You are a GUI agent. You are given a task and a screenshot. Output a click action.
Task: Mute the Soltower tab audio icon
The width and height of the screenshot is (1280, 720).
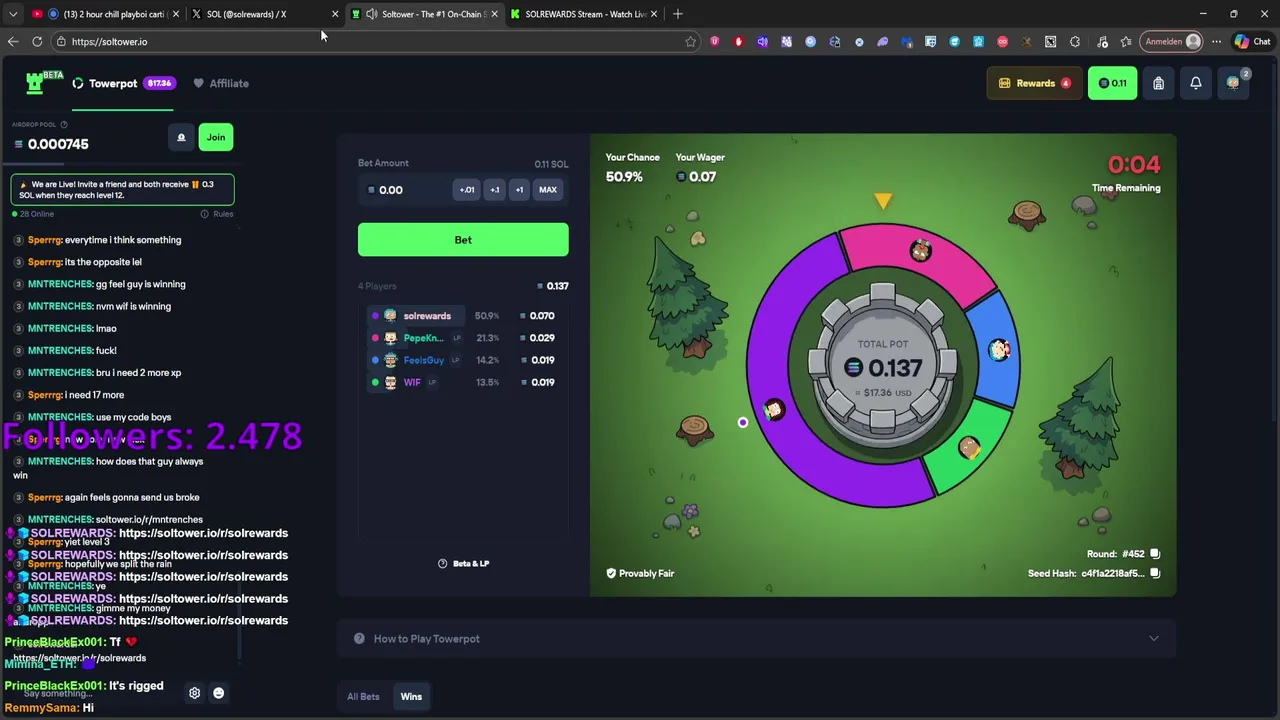coord(371,14)
